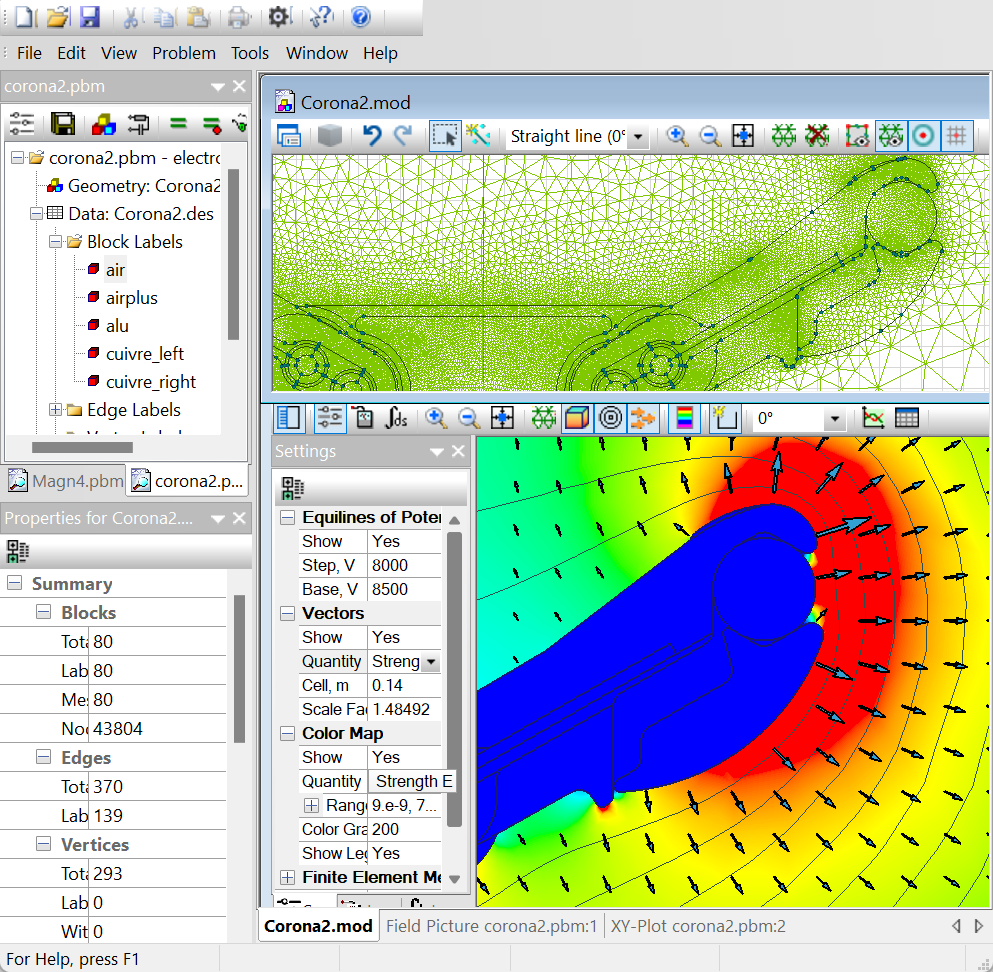Image resolution: width=993 pixels, height=972 pixels.
Task: Collapse the Block Labels tree folder
Action: tap(56, 242)
